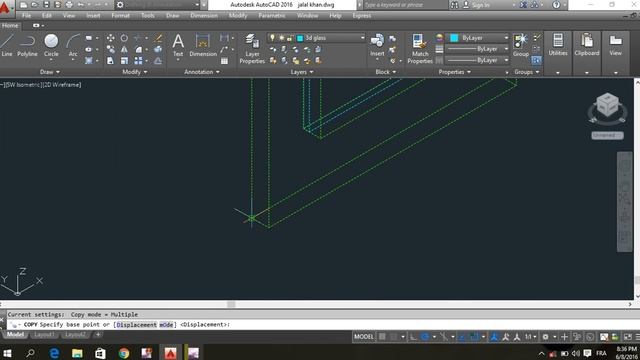Click the Displacement option in command line
This screenshot has height=360, width=640.
(x=136, y=324)
